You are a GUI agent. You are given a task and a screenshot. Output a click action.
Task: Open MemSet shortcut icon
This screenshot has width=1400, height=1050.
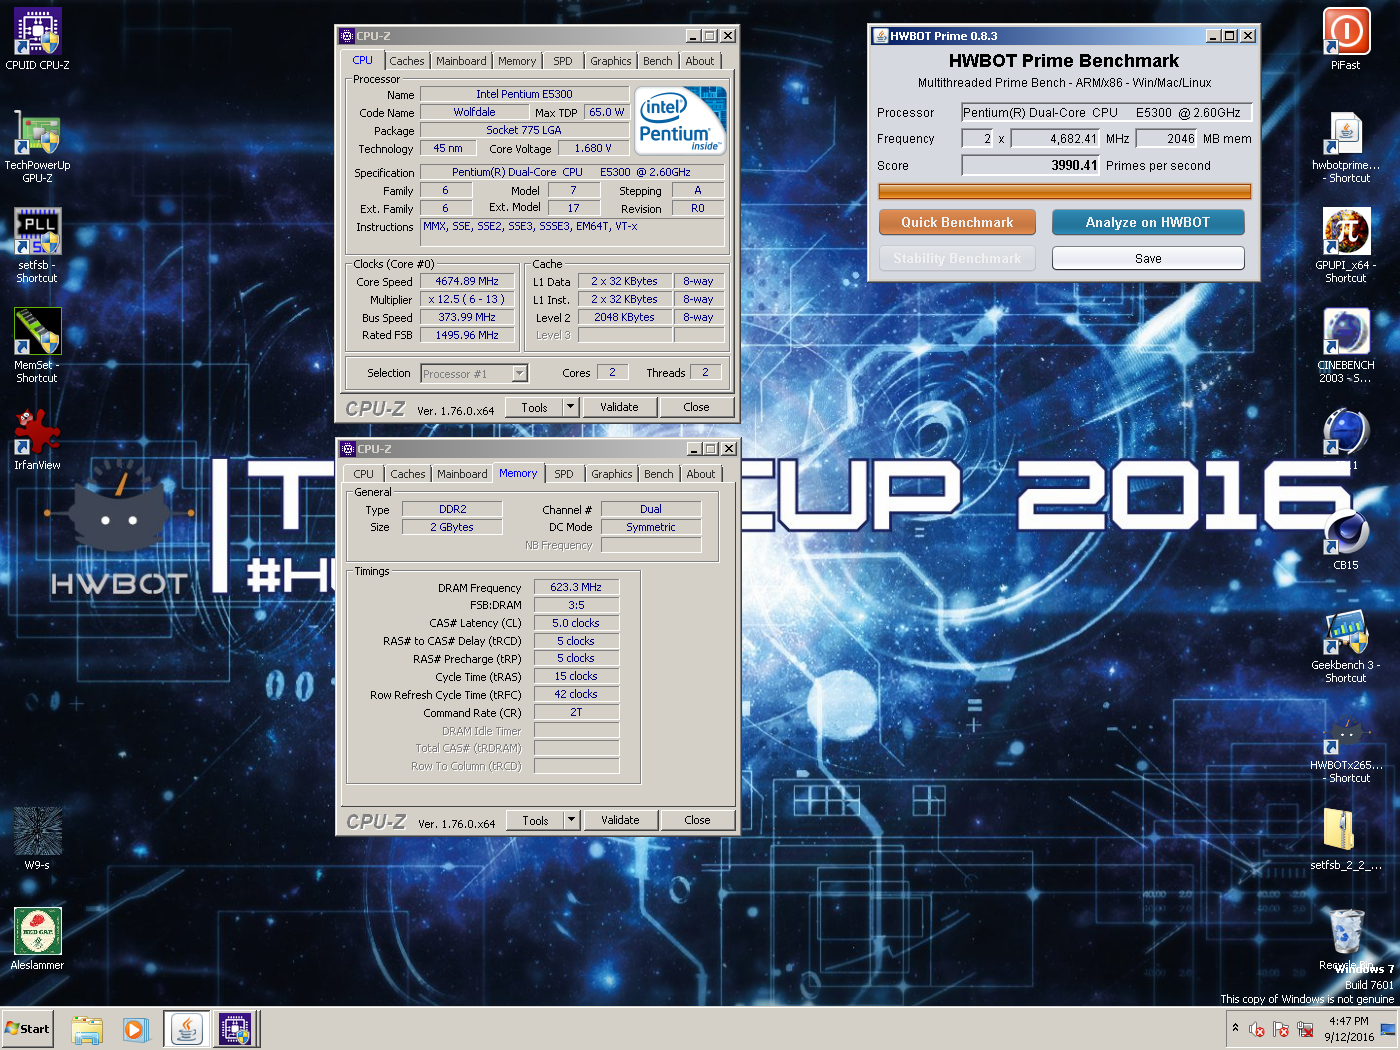pyautogui.click(x=37, y=346)
